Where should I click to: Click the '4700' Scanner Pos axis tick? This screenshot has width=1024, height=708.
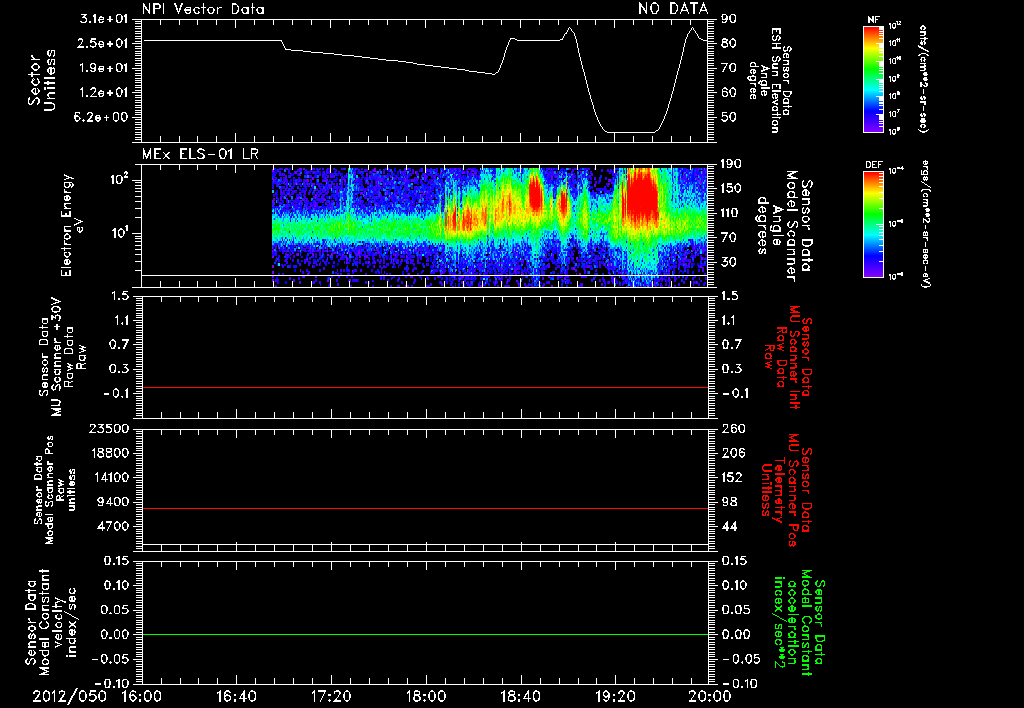tap(113, 526)
